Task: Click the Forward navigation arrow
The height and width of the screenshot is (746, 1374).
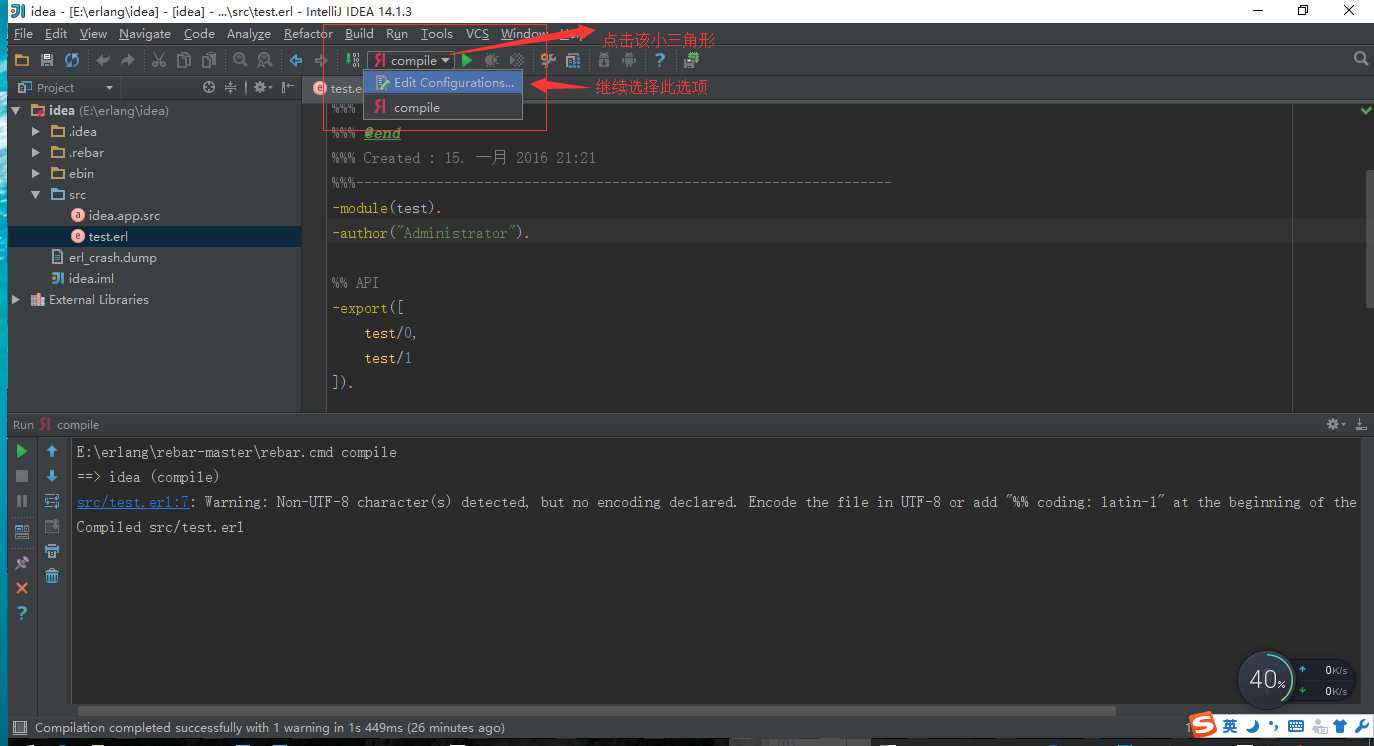Action: tap(321, 61)
